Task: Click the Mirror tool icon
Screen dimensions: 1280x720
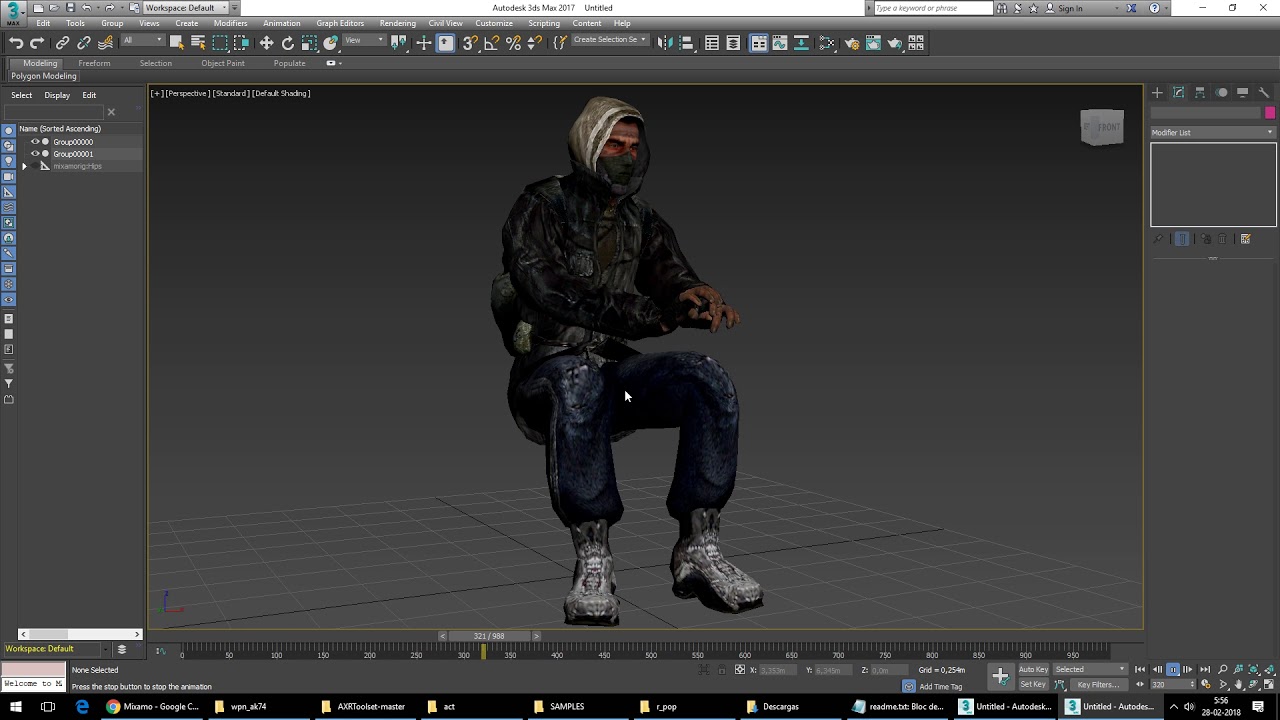Action: tap(665, 43)
